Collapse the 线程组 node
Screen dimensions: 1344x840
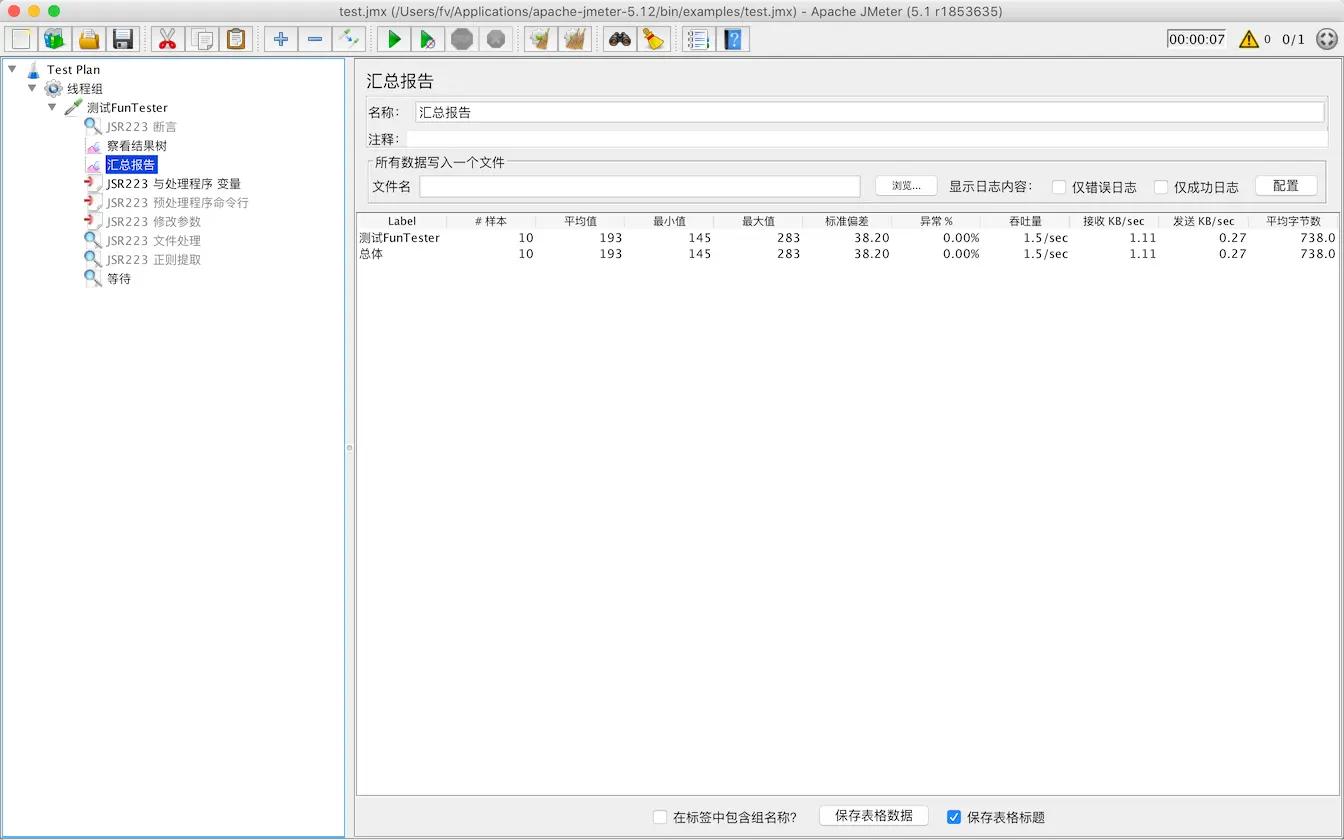click(x=32, y=88)
